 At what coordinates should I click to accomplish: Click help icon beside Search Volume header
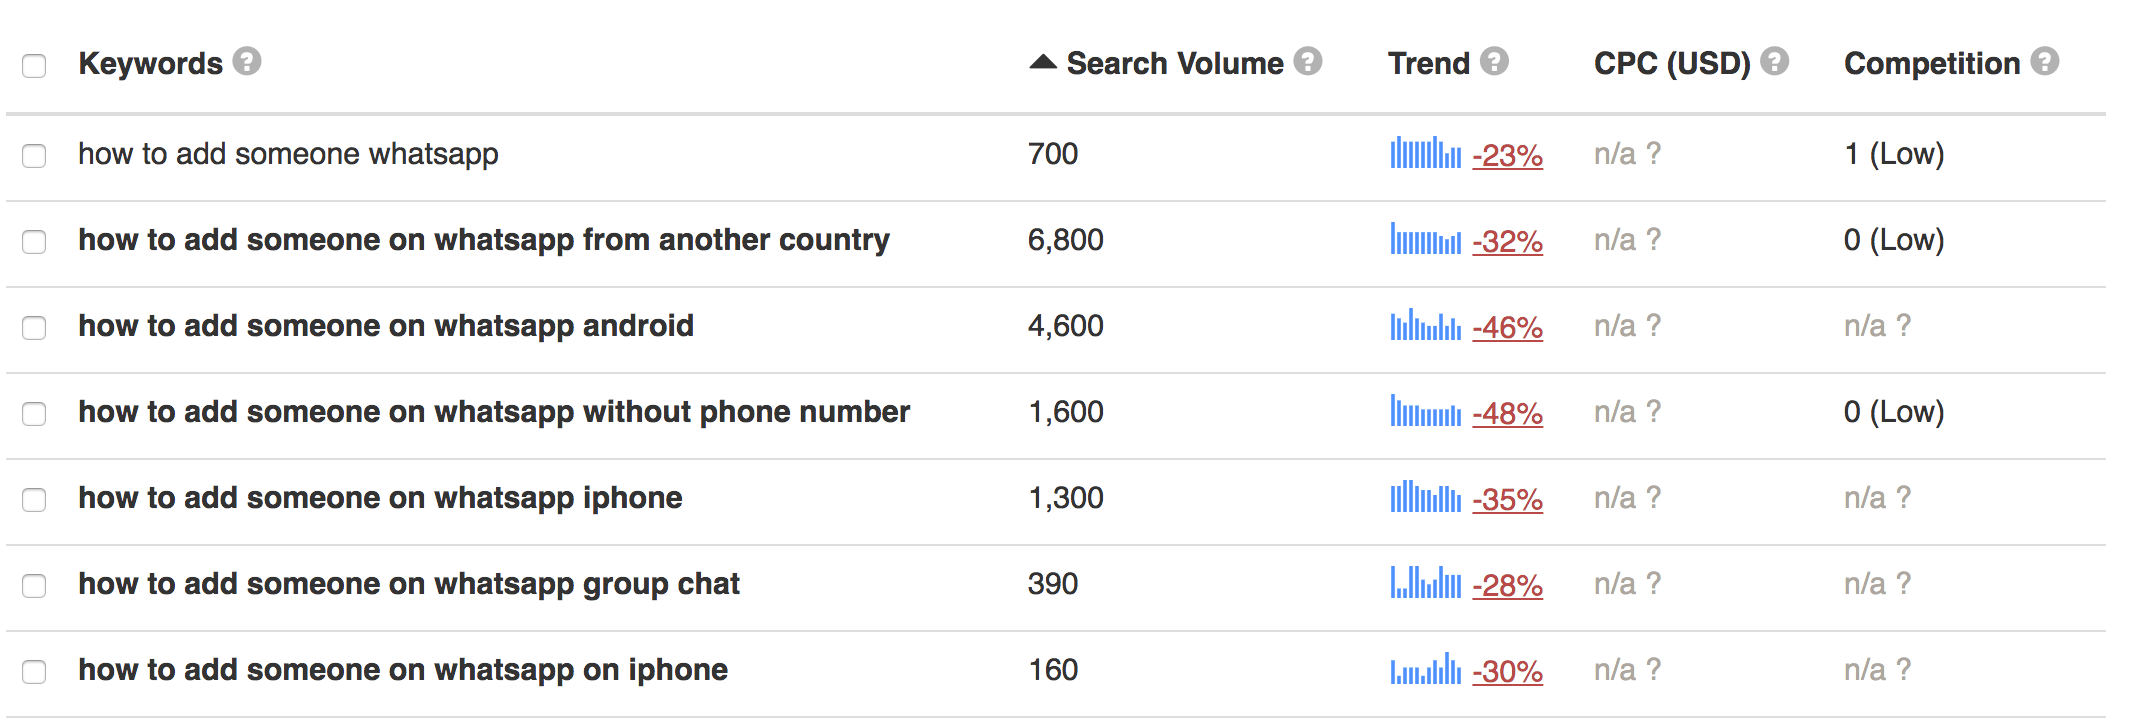tap(1307, 62)
